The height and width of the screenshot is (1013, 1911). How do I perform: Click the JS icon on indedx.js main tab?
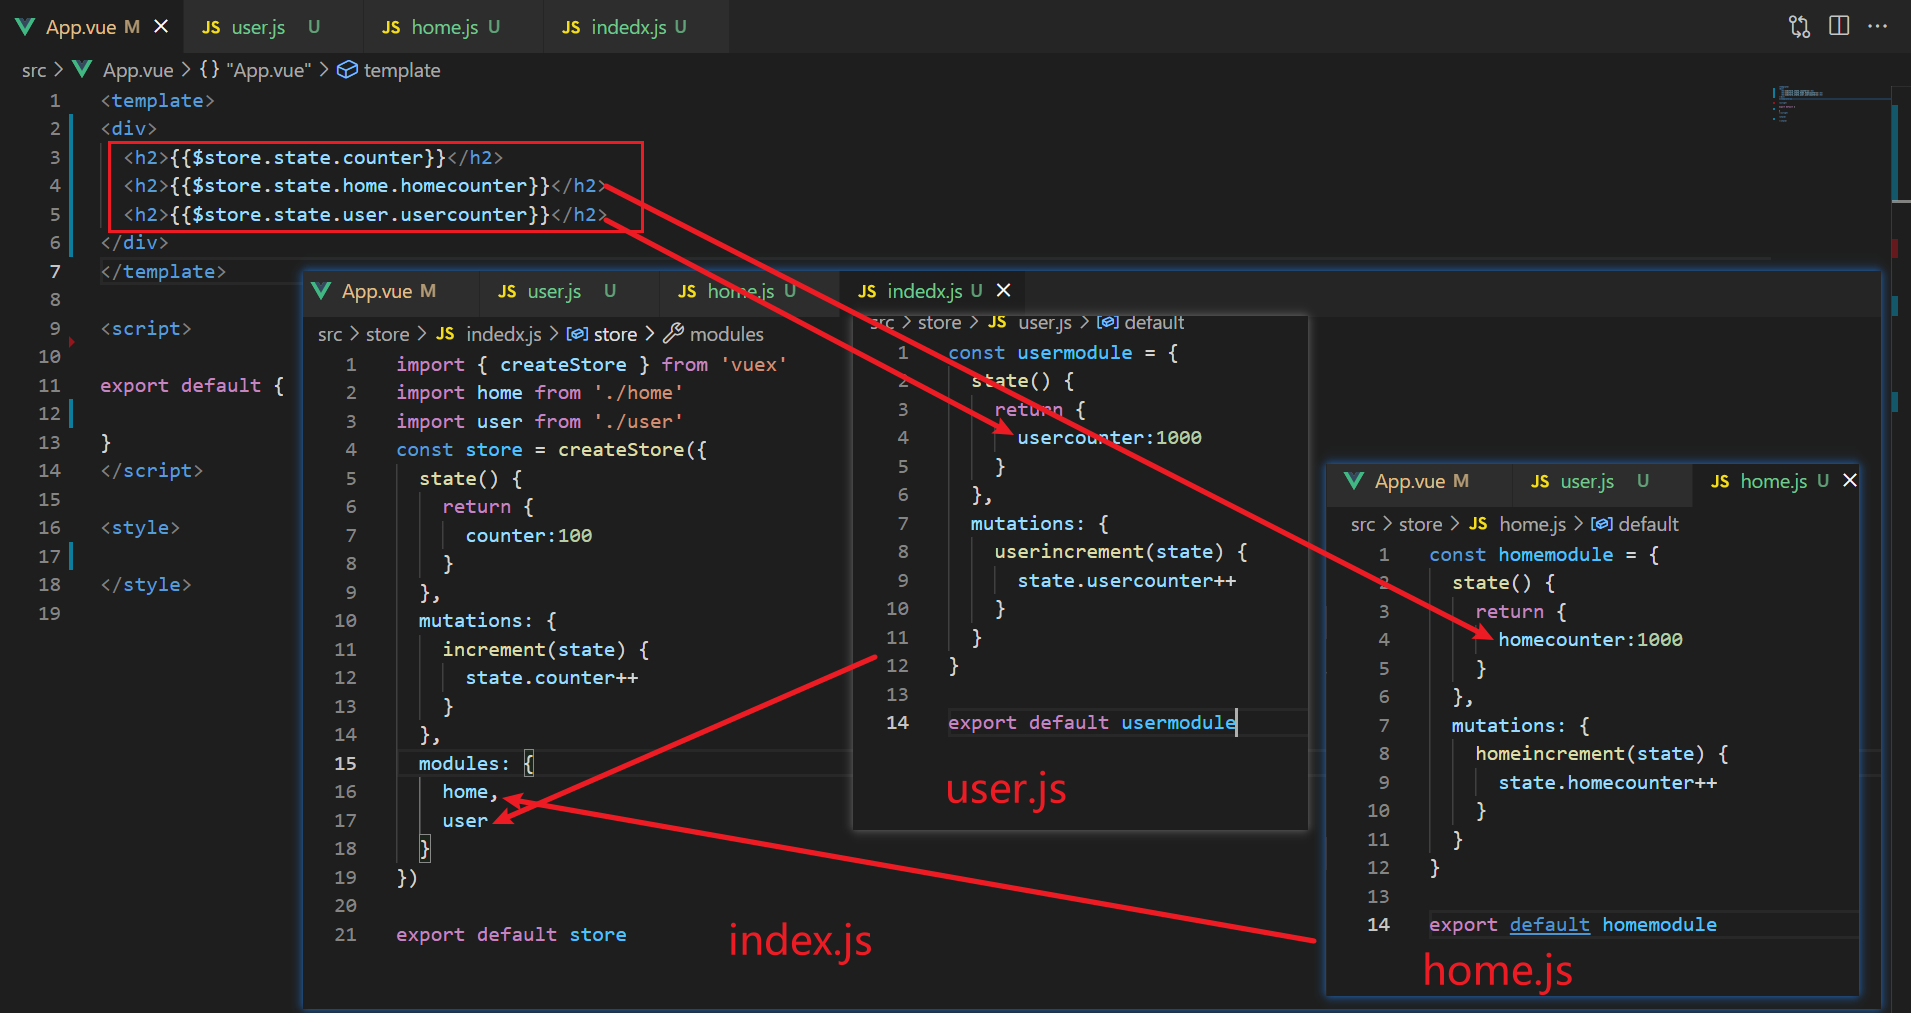[x=571, y=27]
